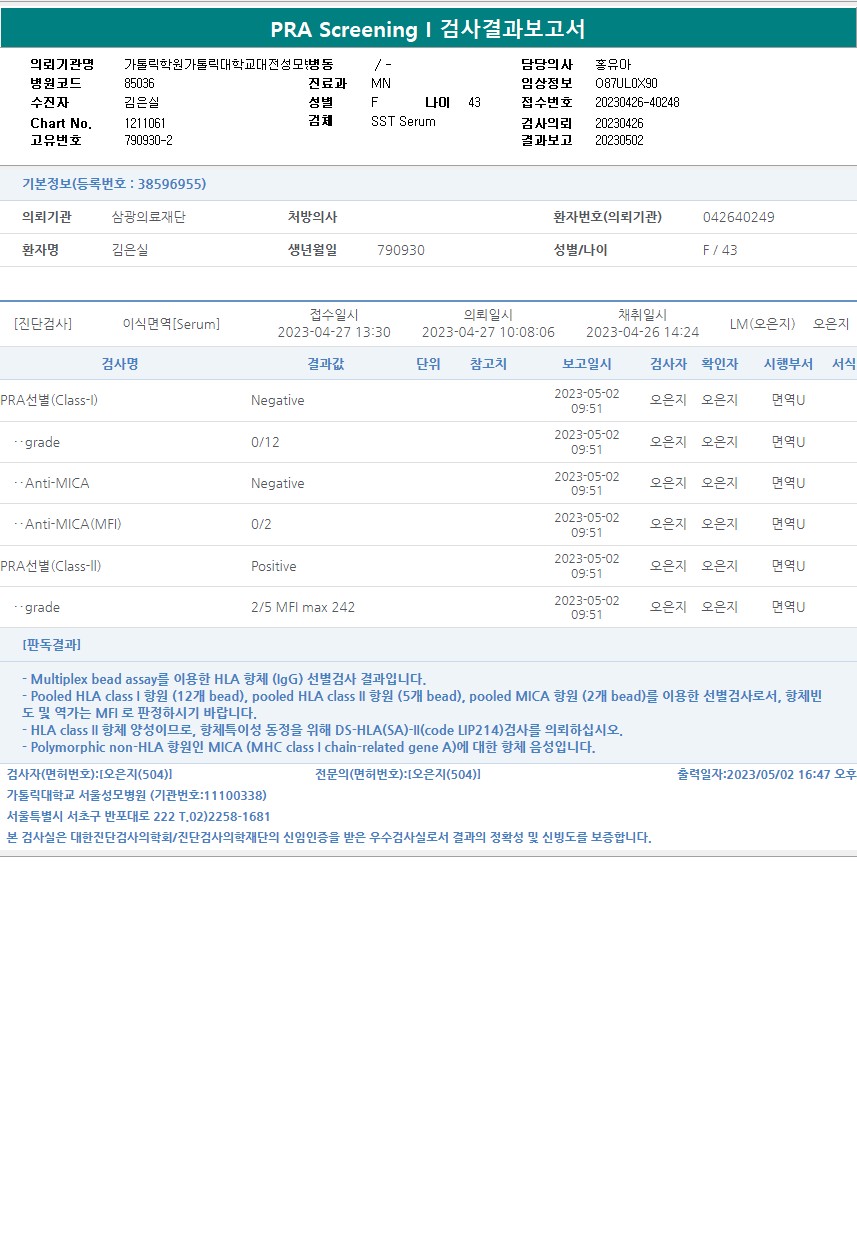
Task: Click the 0/12 grade result value
Action: coord(265,442)
